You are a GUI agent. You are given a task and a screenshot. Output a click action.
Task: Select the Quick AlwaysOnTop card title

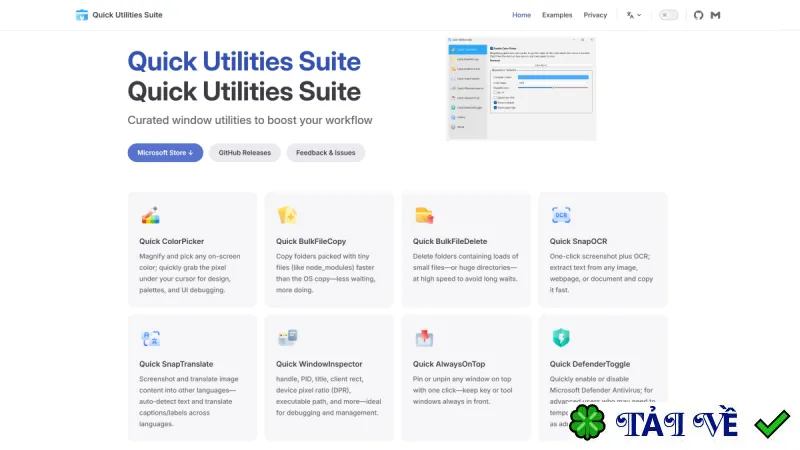(x=449, y=364)
